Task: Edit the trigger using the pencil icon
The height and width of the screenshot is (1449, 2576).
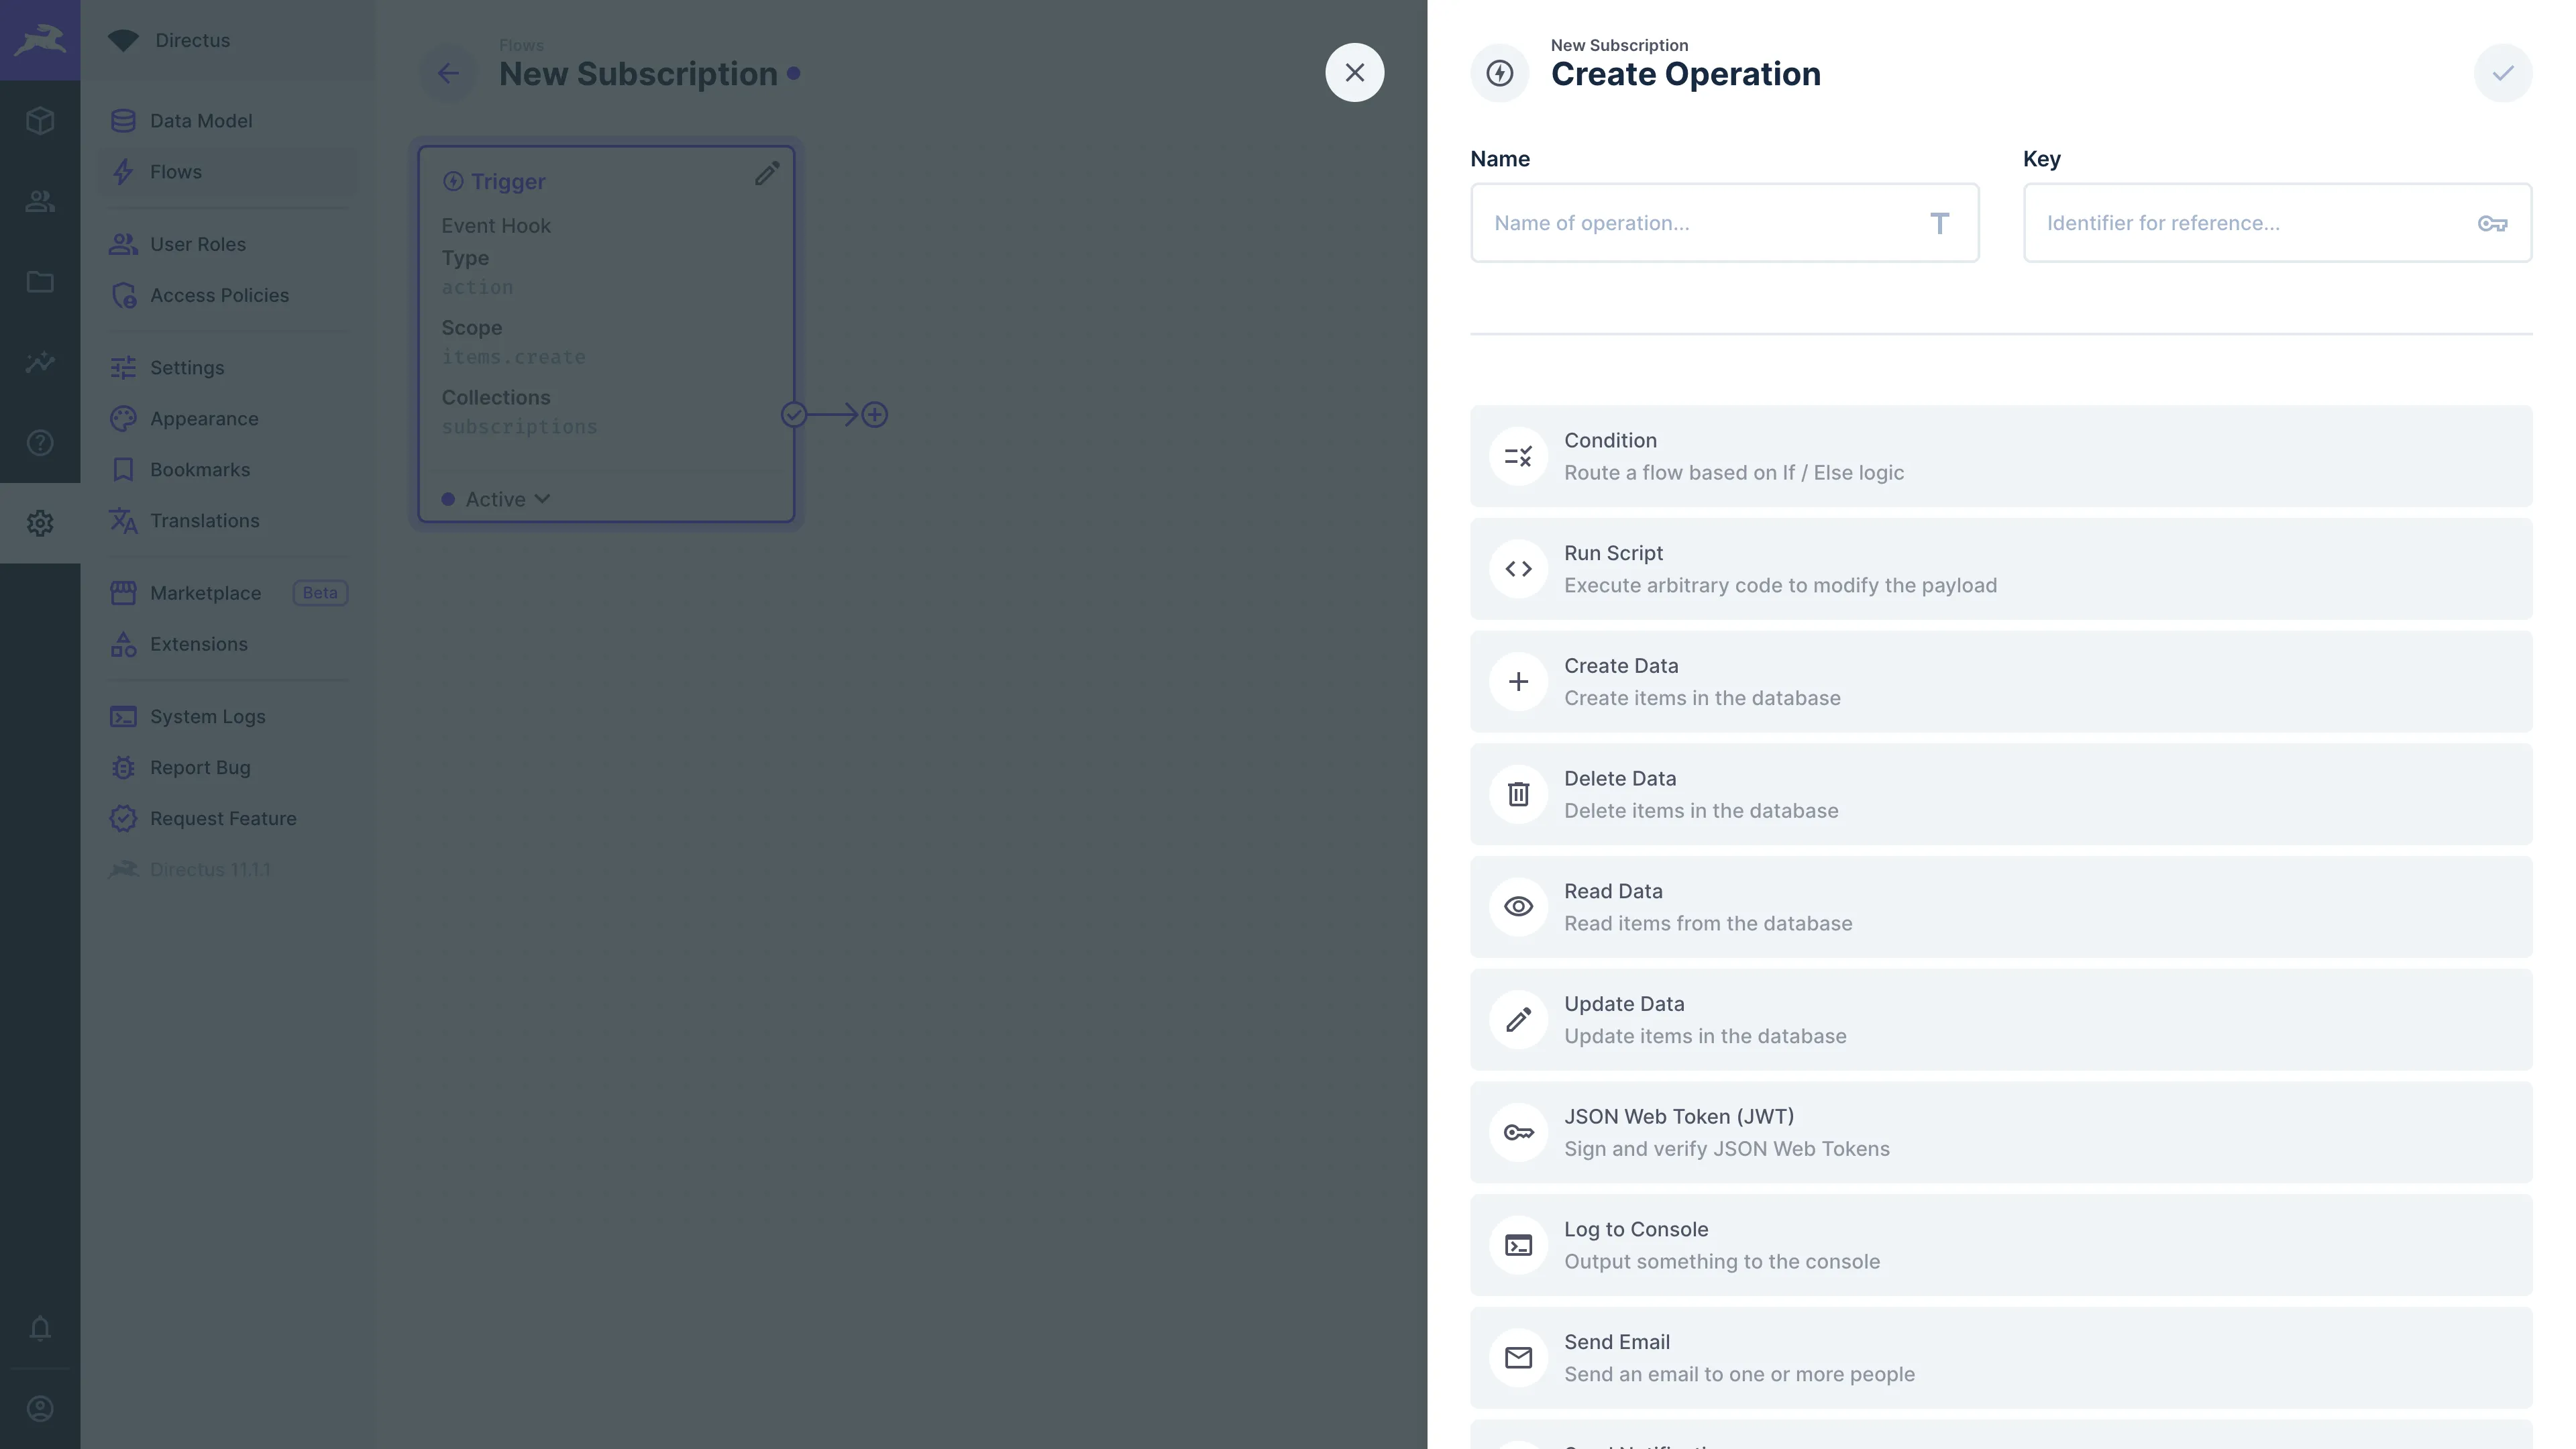Action: coord(767,174)
